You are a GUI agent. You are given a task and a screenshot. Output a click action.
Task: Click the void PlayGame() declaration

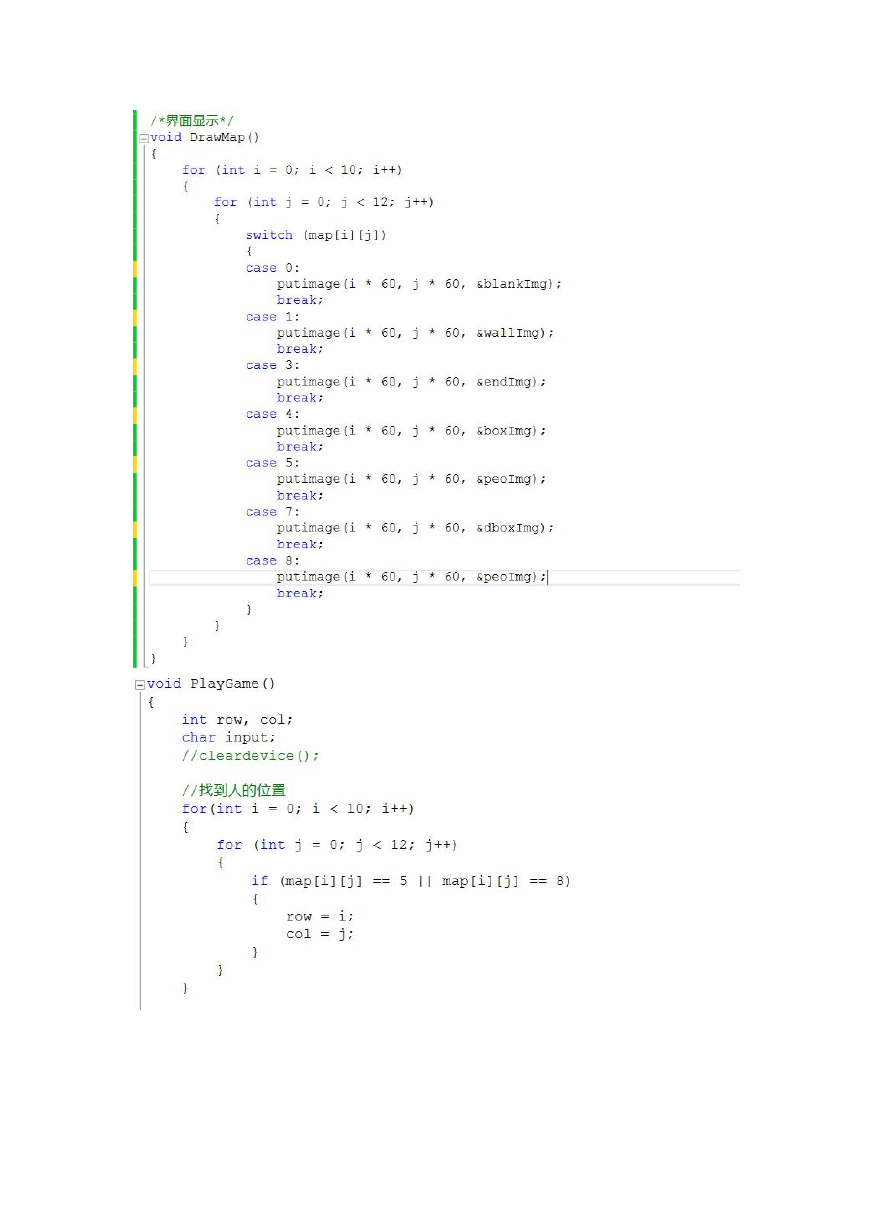click(211, 684)
